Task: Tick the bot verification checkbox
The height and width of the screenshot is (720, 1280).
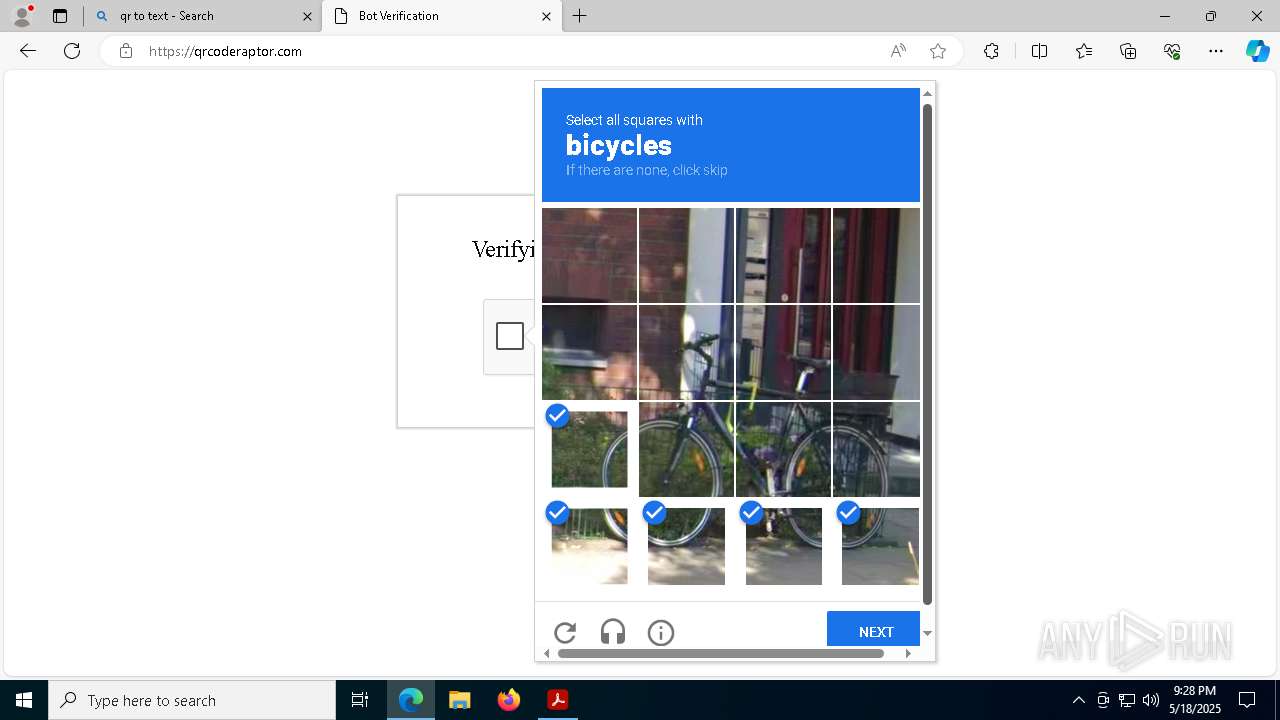Action: (510, 336)
